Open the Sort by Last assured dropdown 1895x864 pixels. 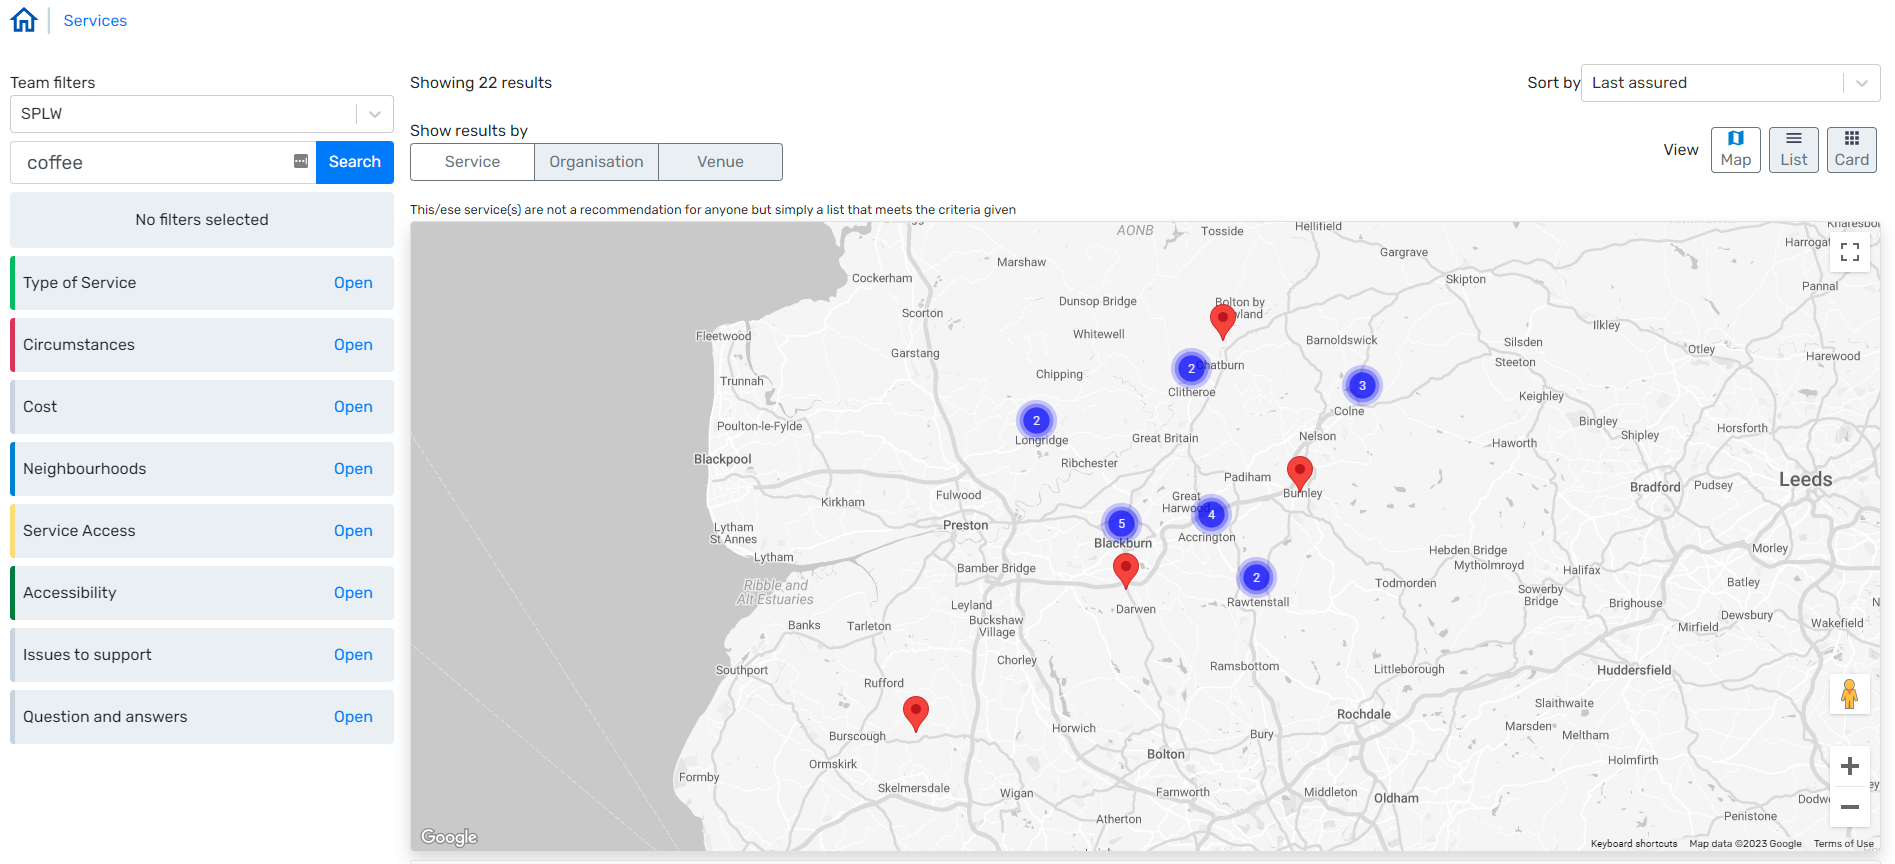pos(1729,83)
